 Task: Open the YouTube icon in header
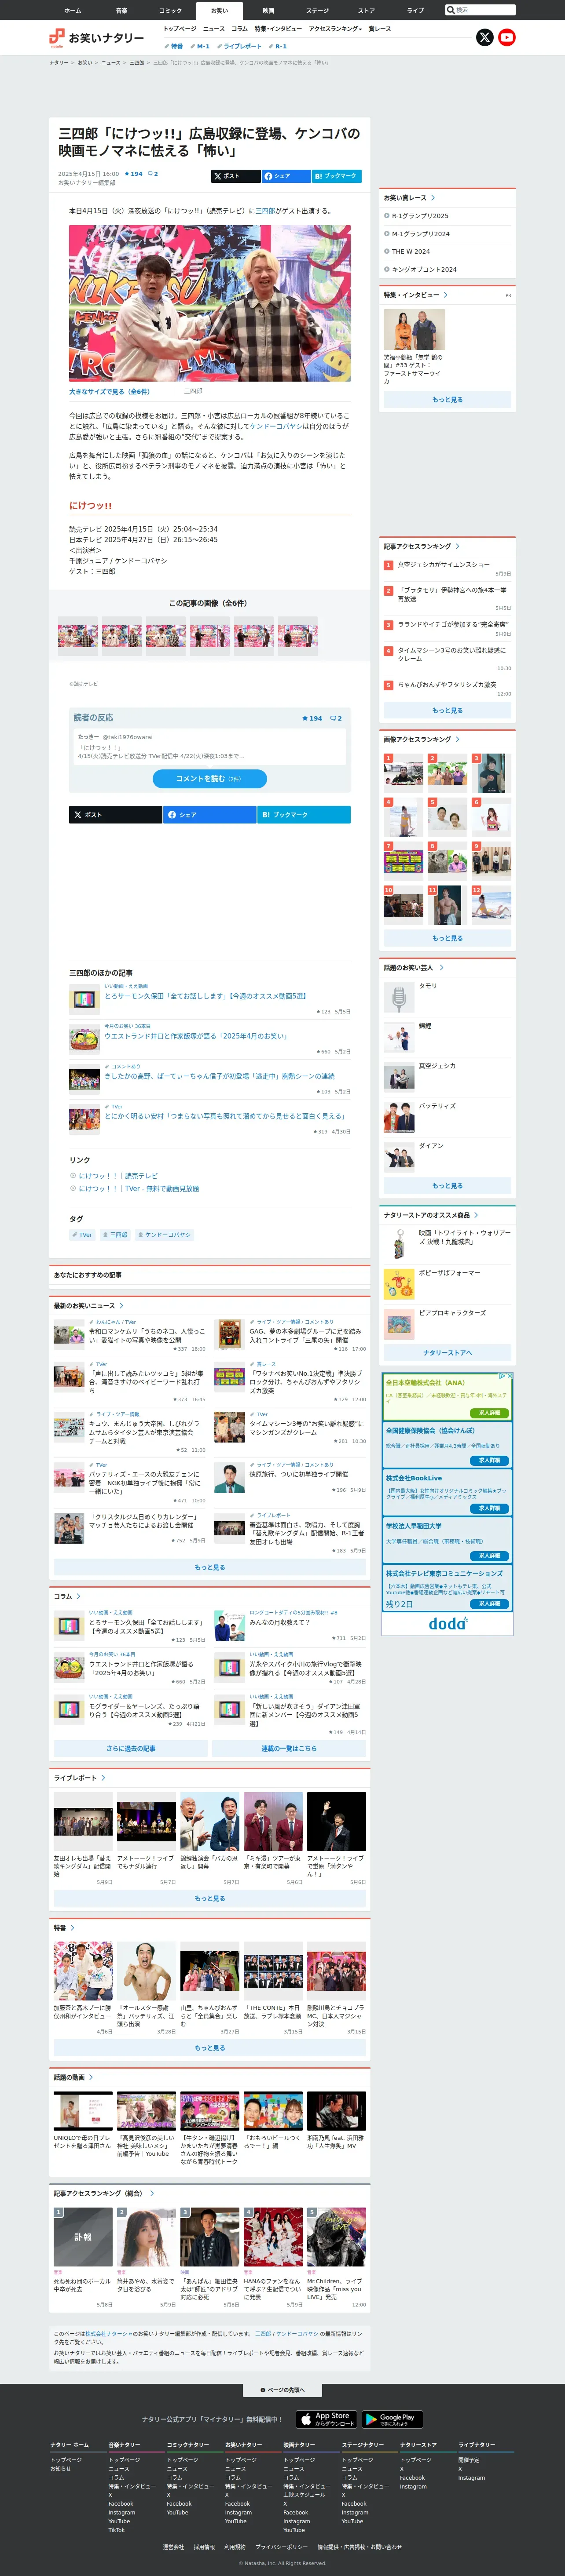click(507, 37)
